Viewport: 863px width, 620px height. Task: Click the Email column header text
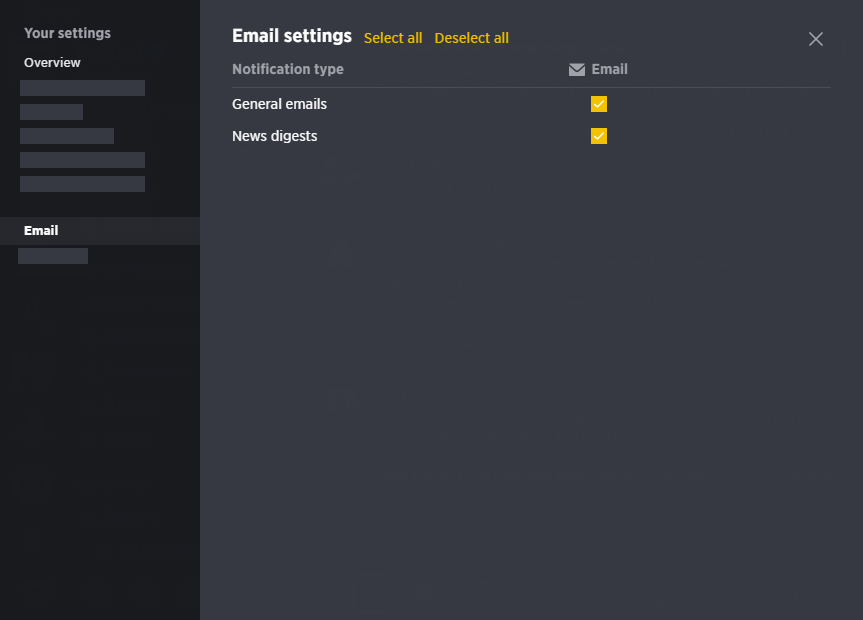(x=609, y=69)
